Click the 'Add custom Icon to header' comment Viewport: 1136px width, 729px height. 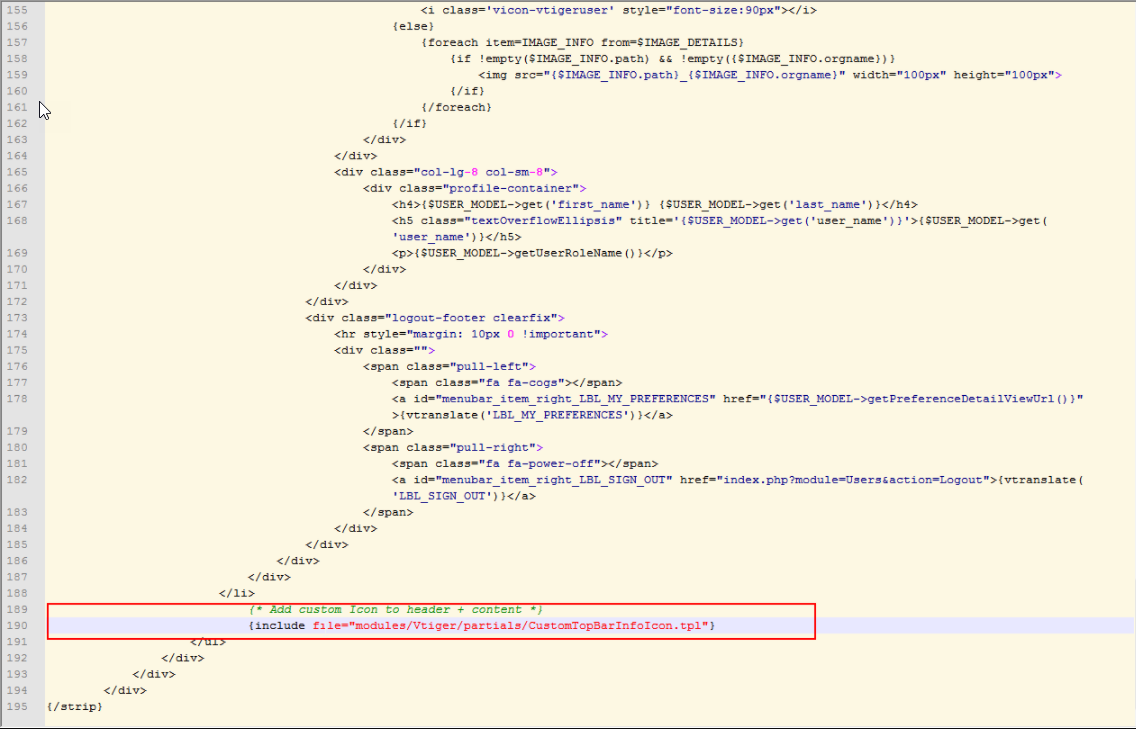tap(396, 609)
